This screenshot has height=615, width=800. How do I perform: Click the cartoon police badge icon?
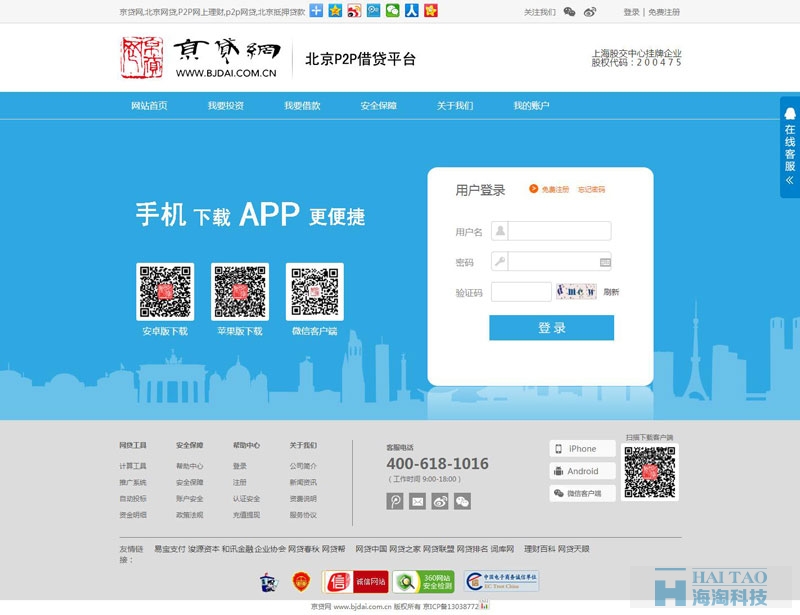click(268, 582)
